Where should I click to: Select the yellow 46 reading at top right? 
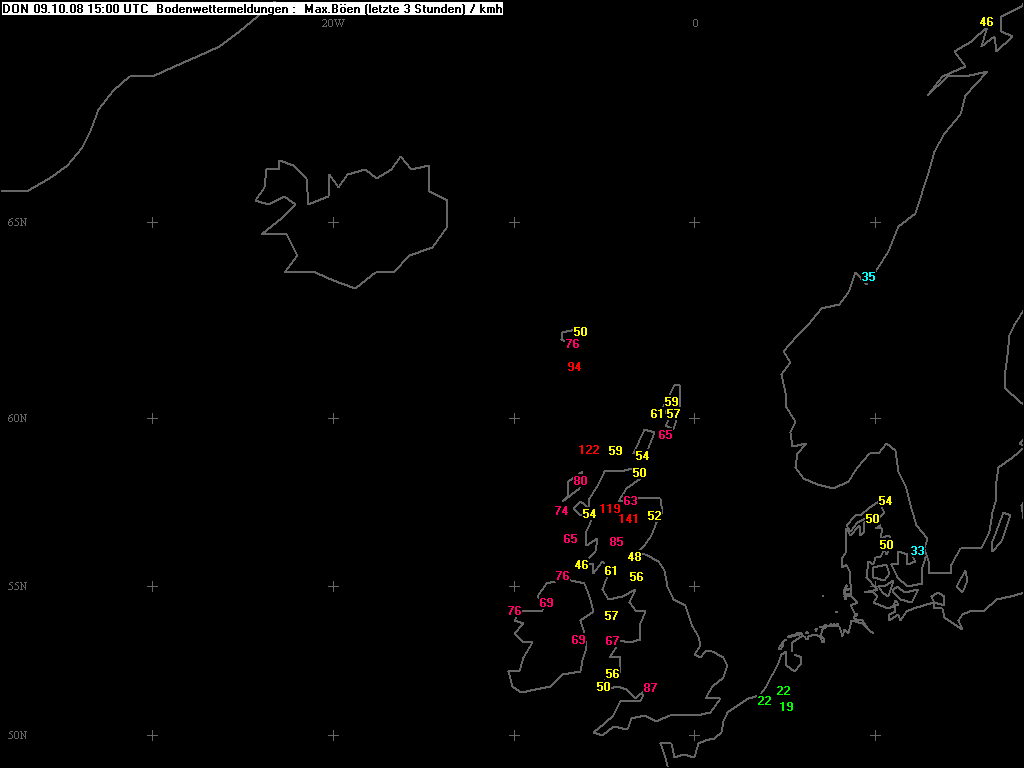(986, 22)
